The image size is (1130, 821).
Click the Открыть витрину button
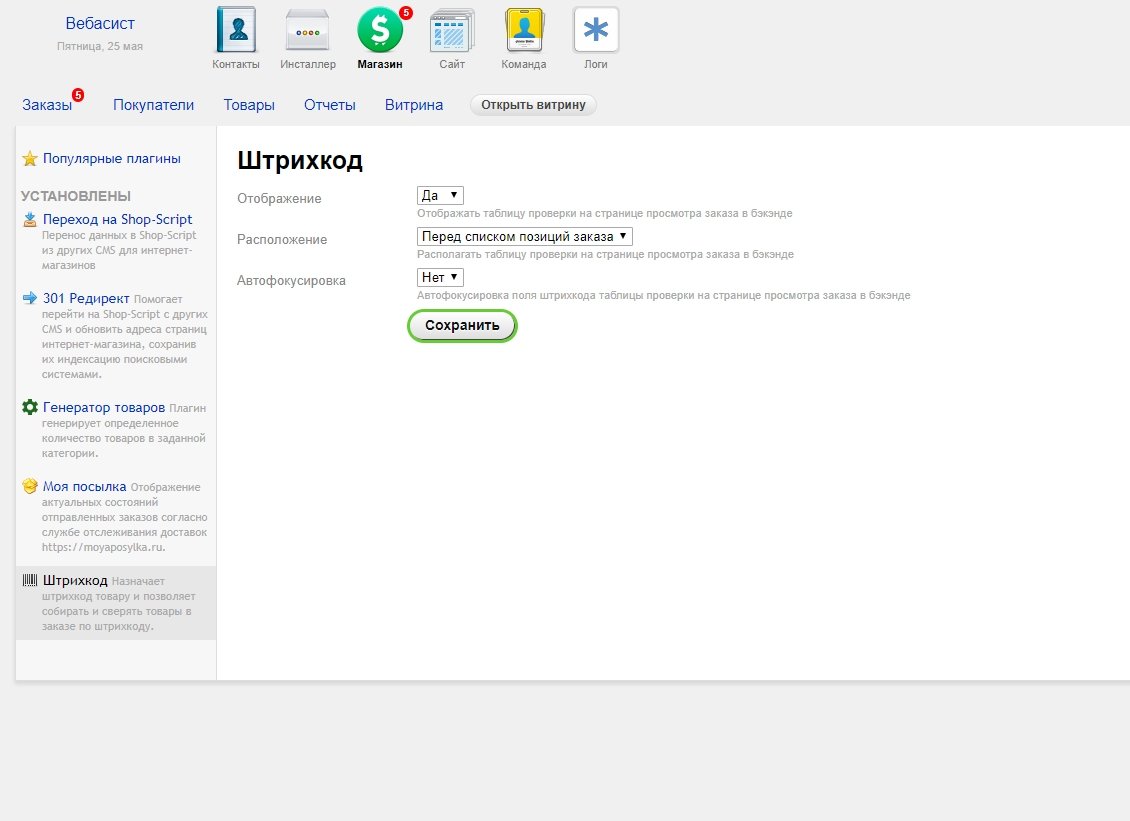click(x=533, y=105)
